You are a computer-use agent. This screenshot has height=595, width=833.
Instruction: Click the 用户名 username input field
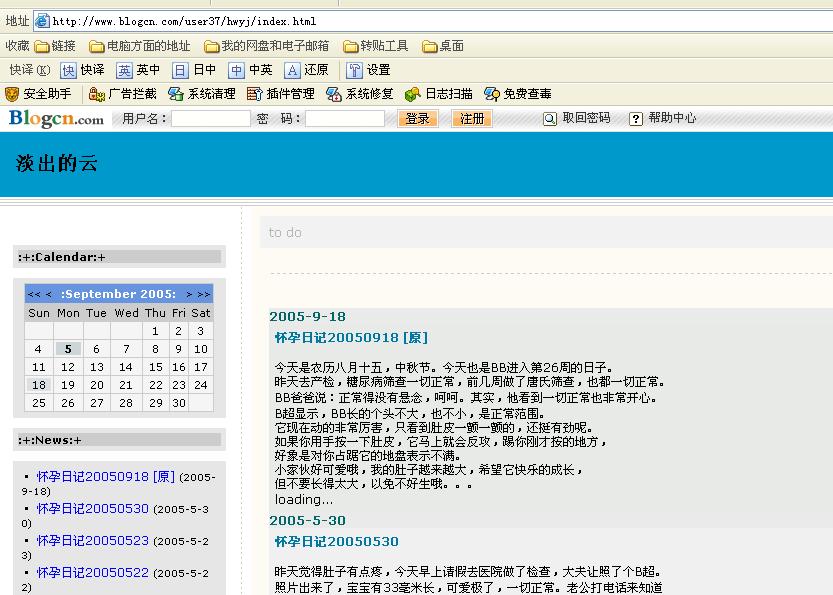click(x=210, y=118)
